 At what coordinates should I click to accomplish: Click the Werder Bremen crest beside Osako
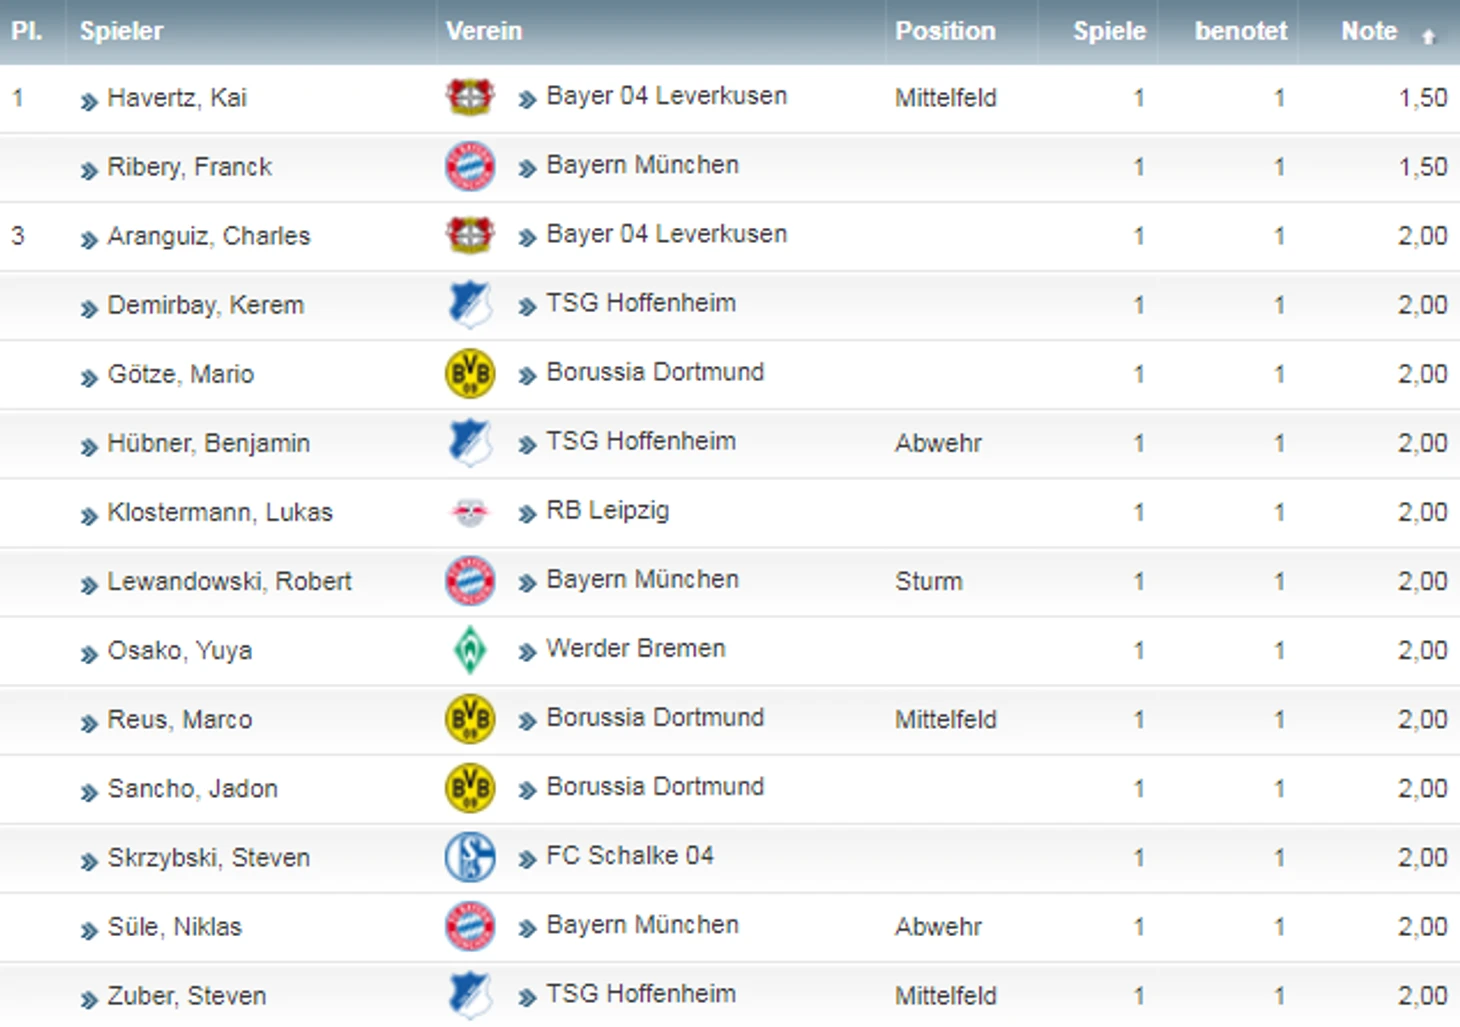pos(470,650)
